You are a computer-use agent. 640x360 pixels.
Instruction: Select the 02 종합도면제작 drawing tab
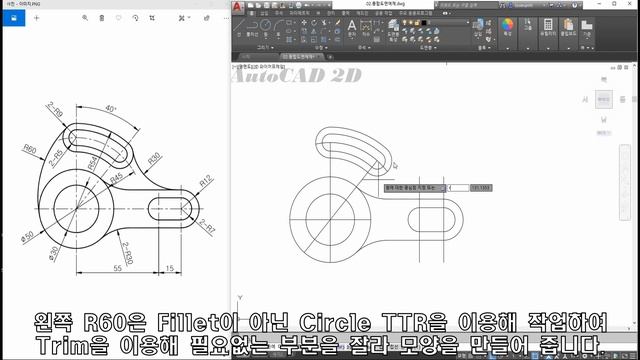click(301, 57)
